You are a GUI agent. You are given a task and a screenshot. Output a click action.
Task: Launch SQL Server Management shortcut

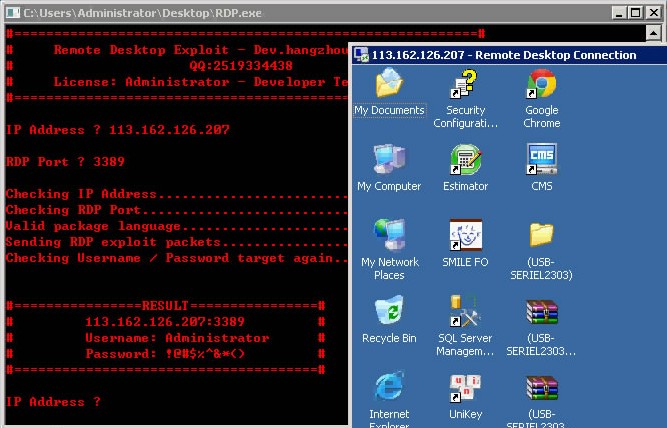(465, 312)
